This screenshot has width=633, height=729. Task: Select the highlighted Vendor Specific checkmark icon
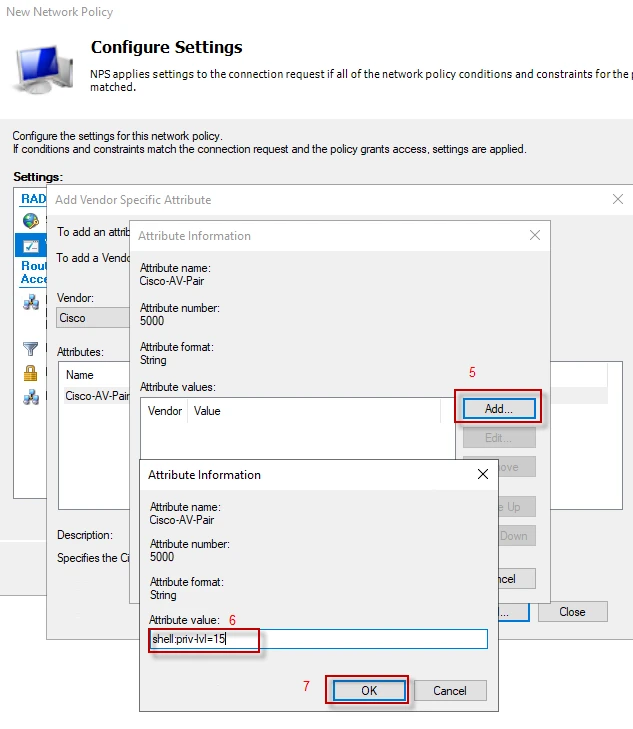[x=31, y=246]
